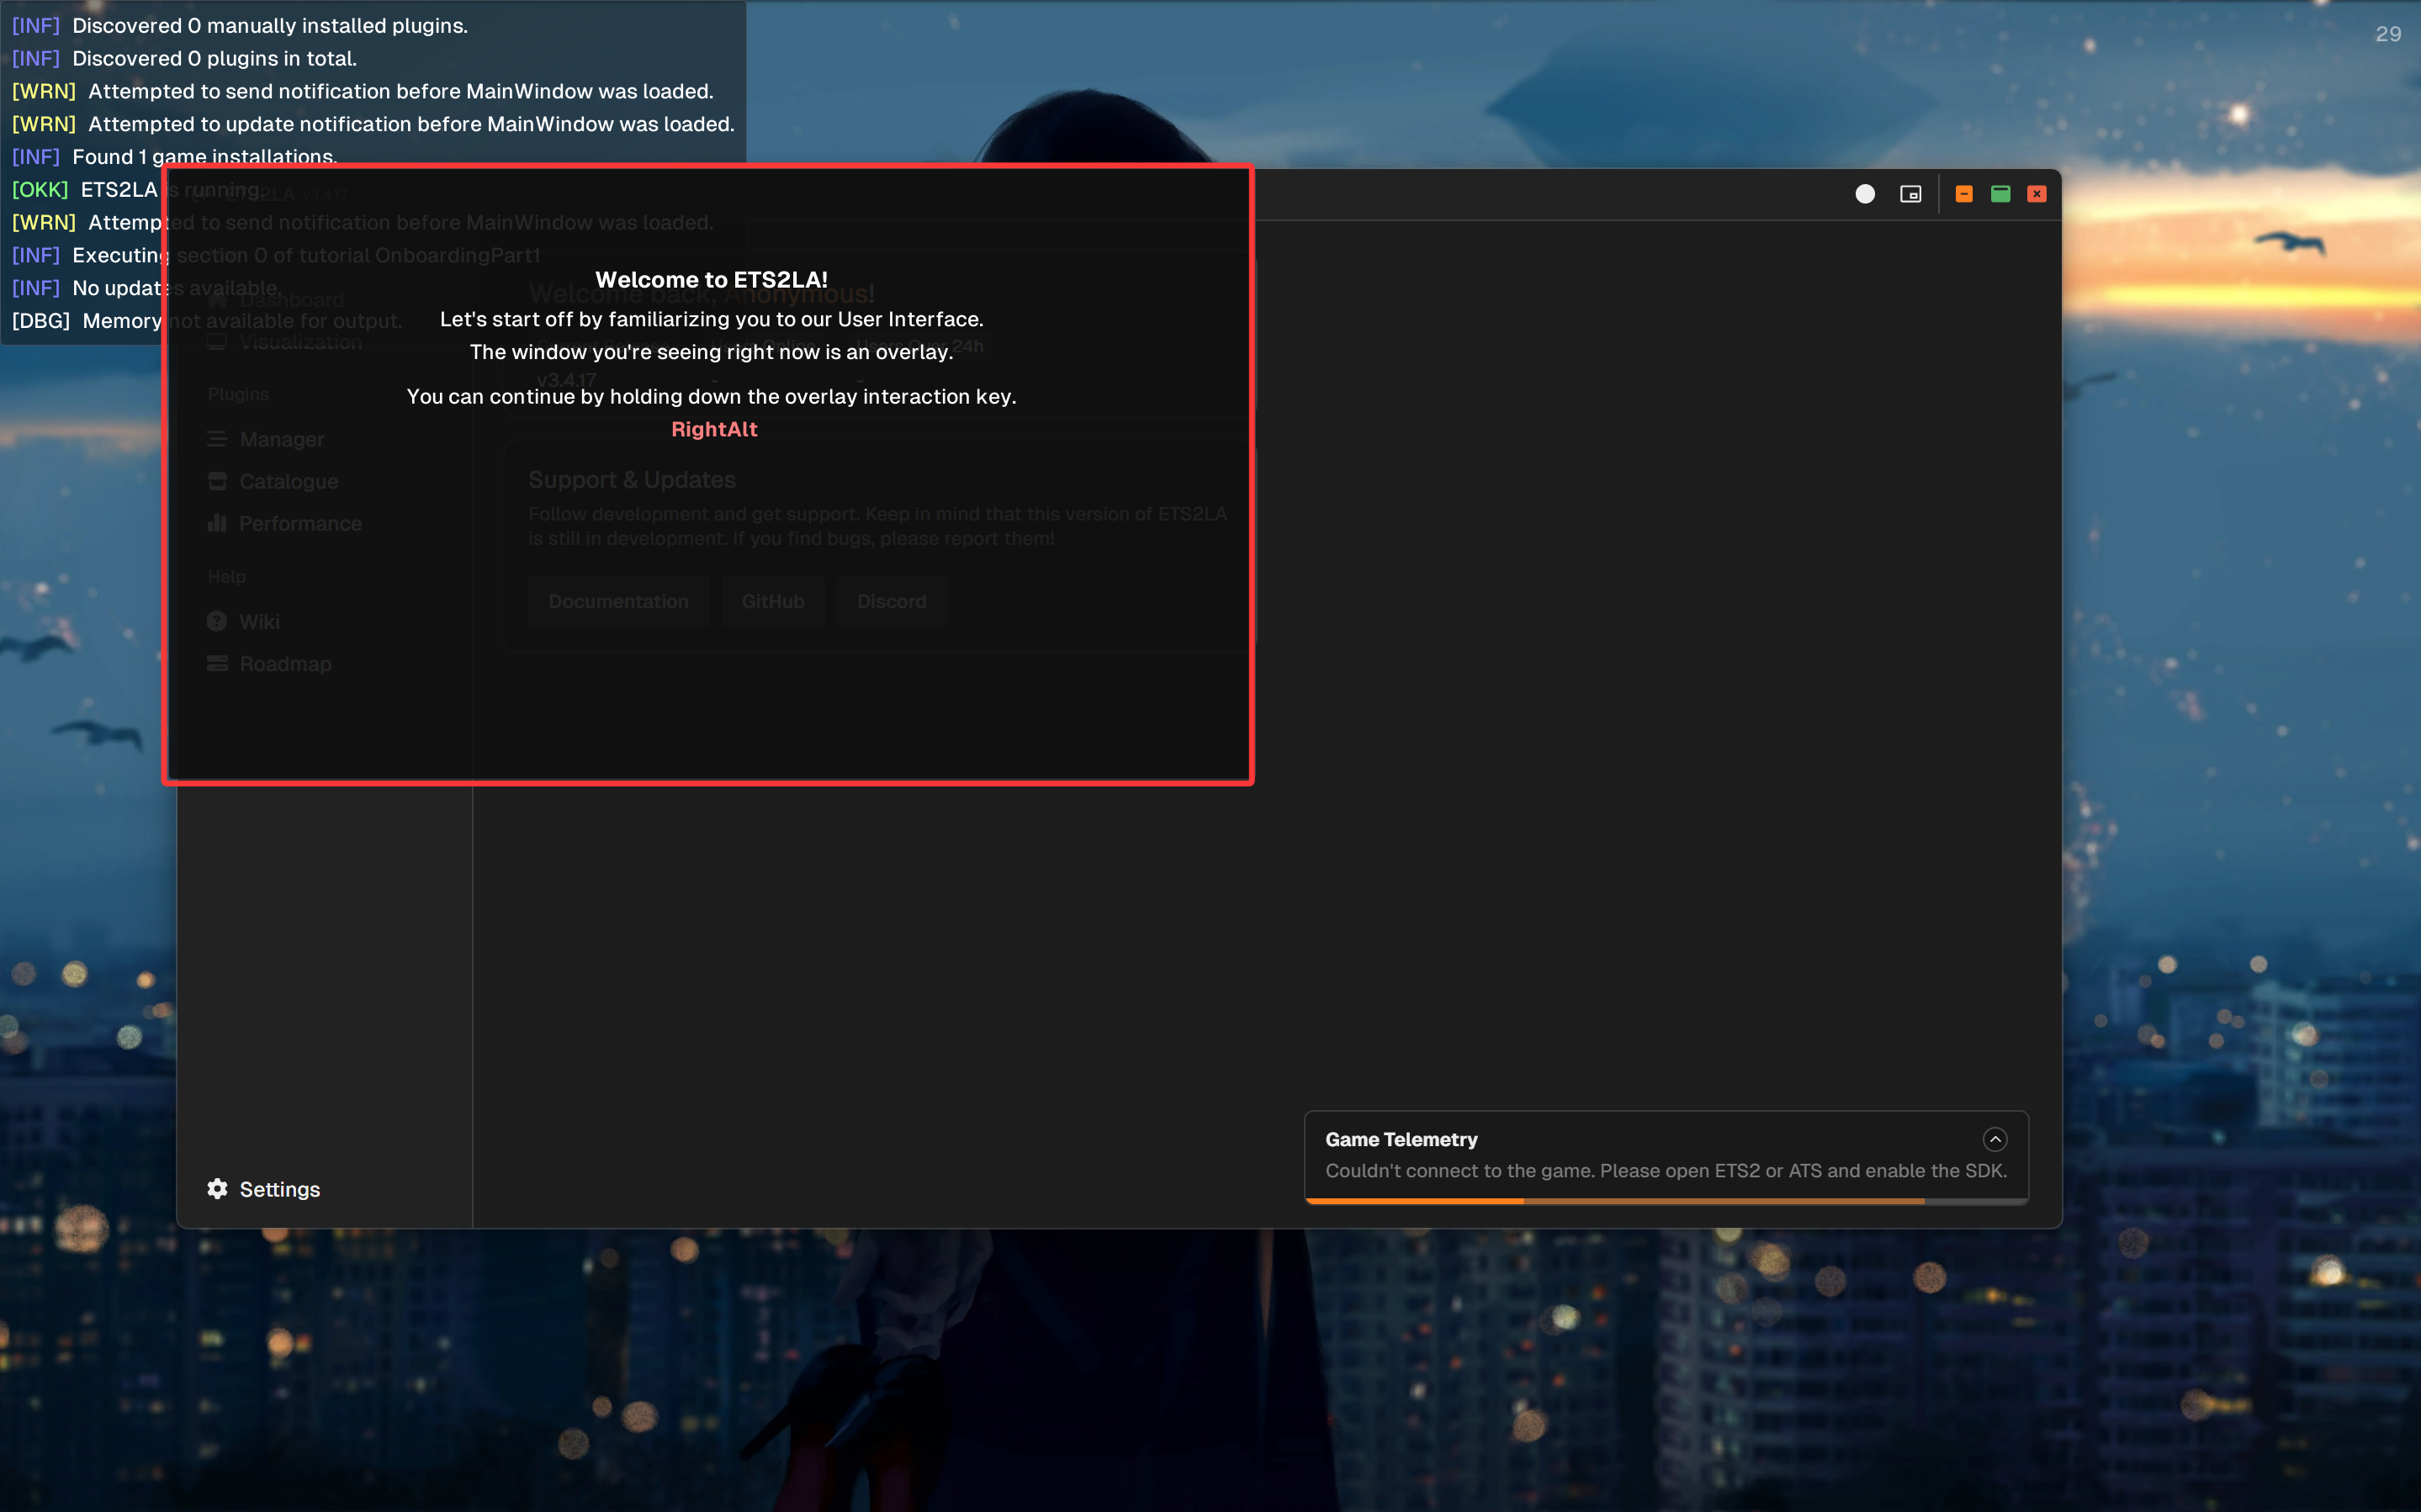Click the "[DBG]" log tag

pyautogui.click(x=41, y=321)
